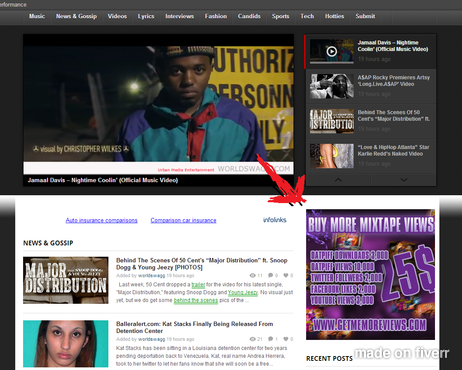
Task: Open A$AP Rocky Premieres Artsy video title
Action: pos(394,81)
